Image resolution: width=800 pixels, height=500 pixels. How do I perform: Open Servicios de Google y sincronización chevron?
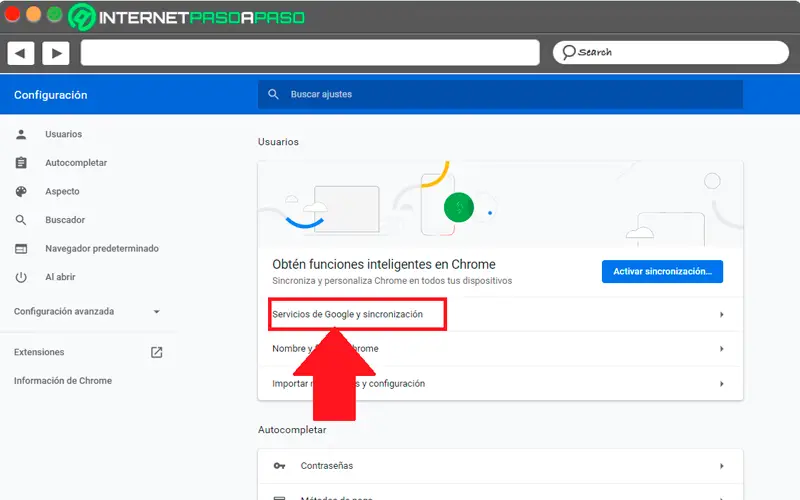point(721,314)
